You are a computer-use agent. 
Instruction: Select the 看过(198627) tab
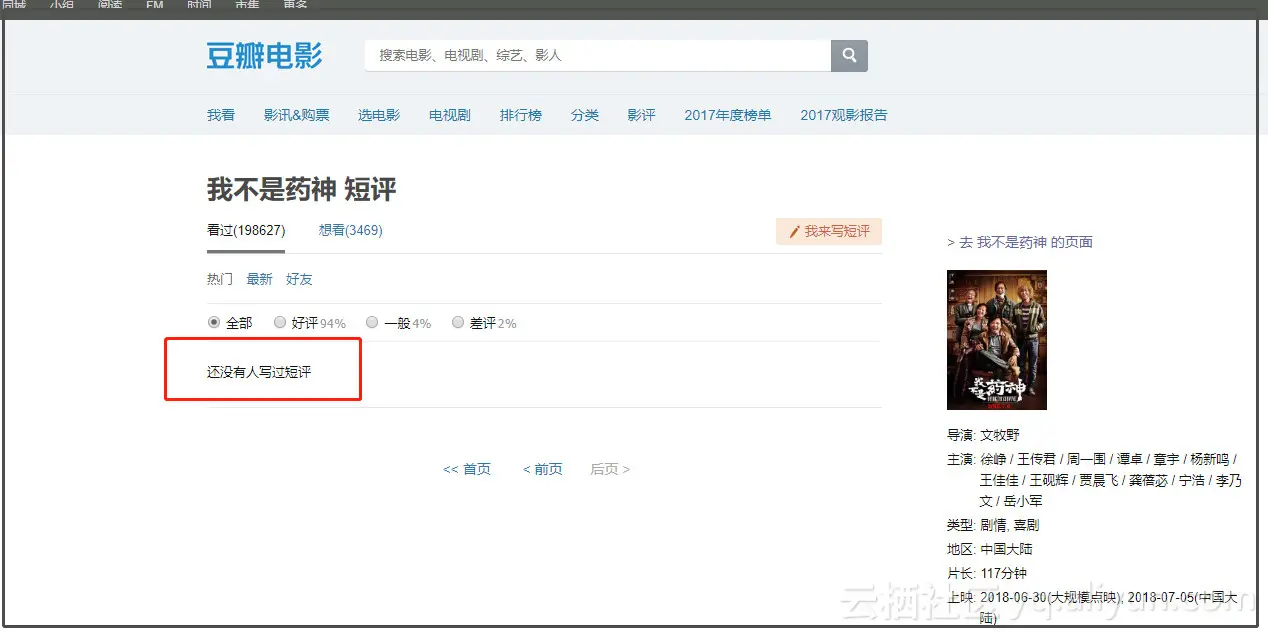tap(246, 230)
